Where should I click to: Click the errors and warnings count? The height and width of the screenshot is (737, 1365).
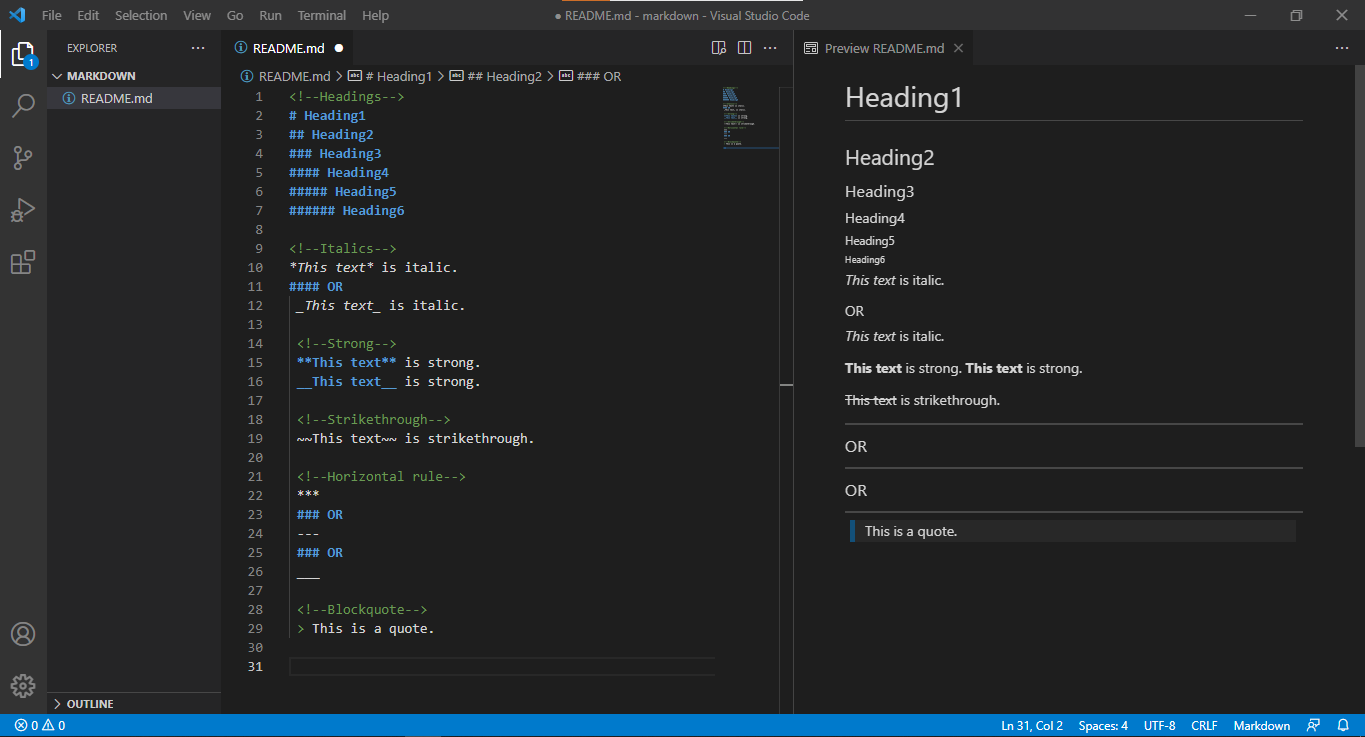pos(40,725)
